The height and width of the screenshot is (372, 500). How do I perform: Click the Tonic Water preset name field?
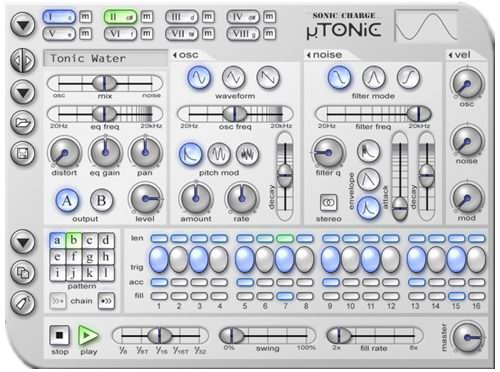click(x=105, y=59)
